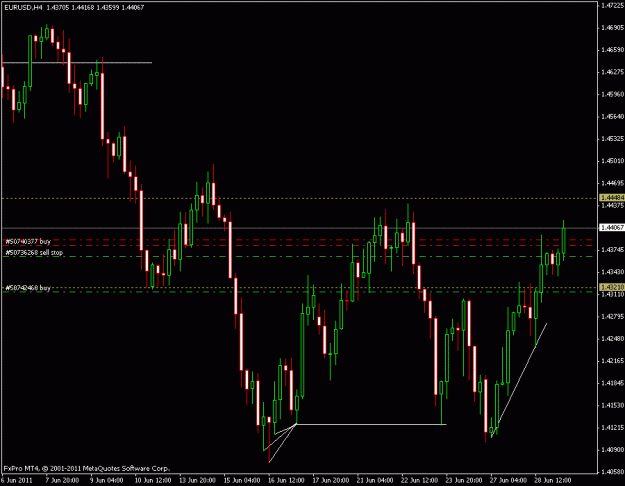Click price scale value 1.45960

[612, 94]
